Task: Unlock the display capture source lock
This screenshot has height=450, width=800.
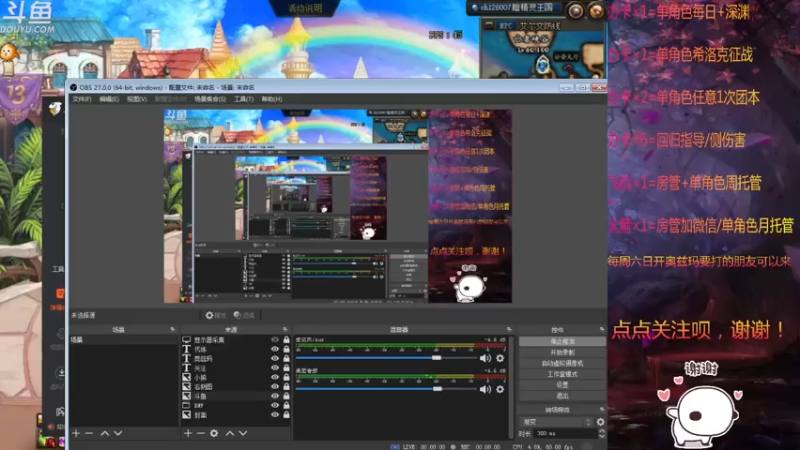Action: [286, 340]
